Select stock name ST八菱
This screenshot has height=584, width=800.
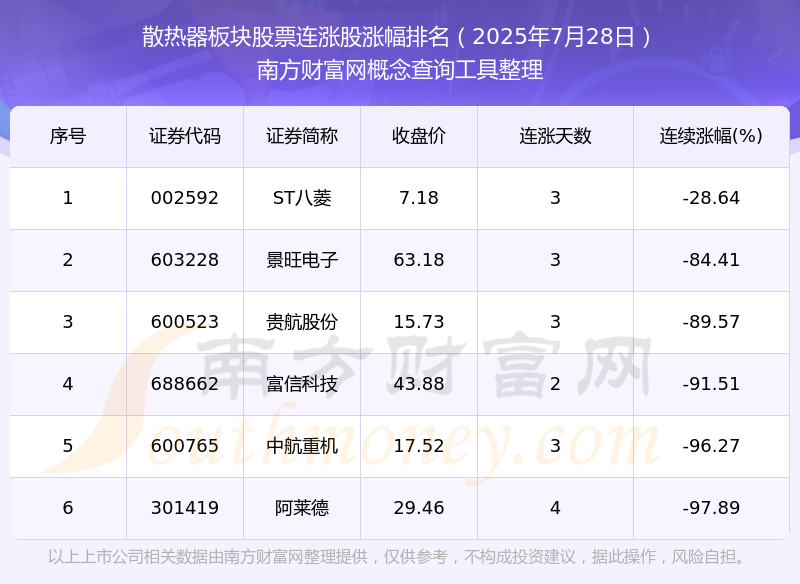coord(302,198)
